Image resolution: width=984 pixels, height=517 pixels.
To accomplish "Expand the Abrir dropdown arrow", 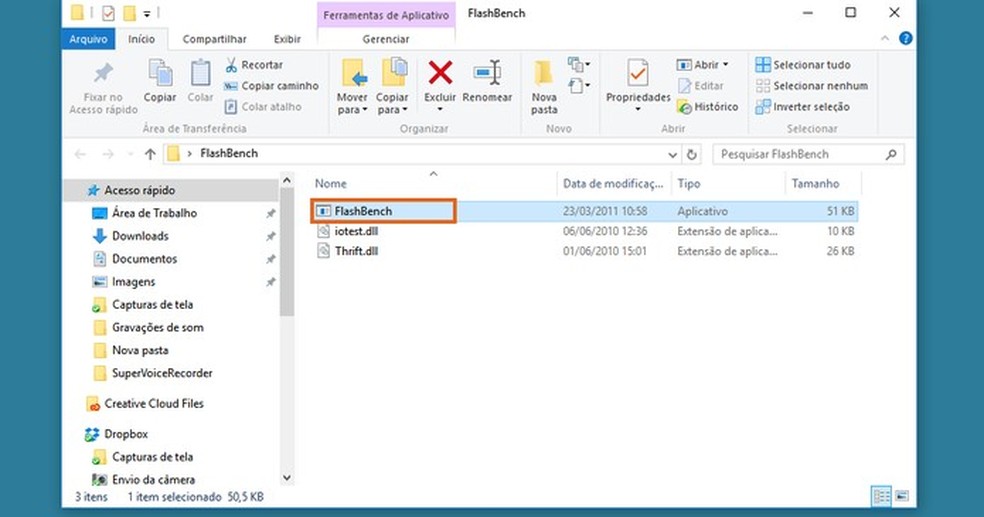I will 726,65.
